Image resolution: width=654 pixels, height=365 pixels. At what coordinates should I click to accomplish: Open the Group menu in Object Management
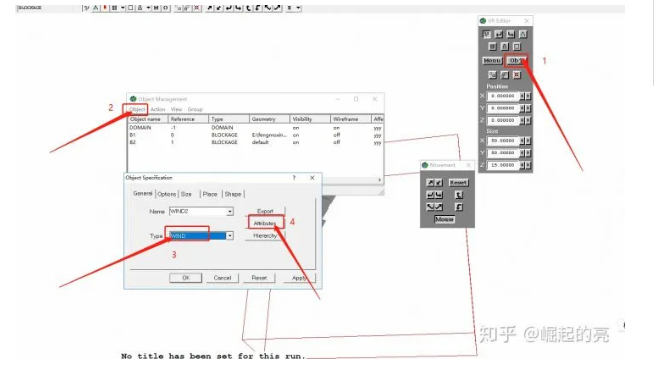pyautogui.click(x=195, y=109)
